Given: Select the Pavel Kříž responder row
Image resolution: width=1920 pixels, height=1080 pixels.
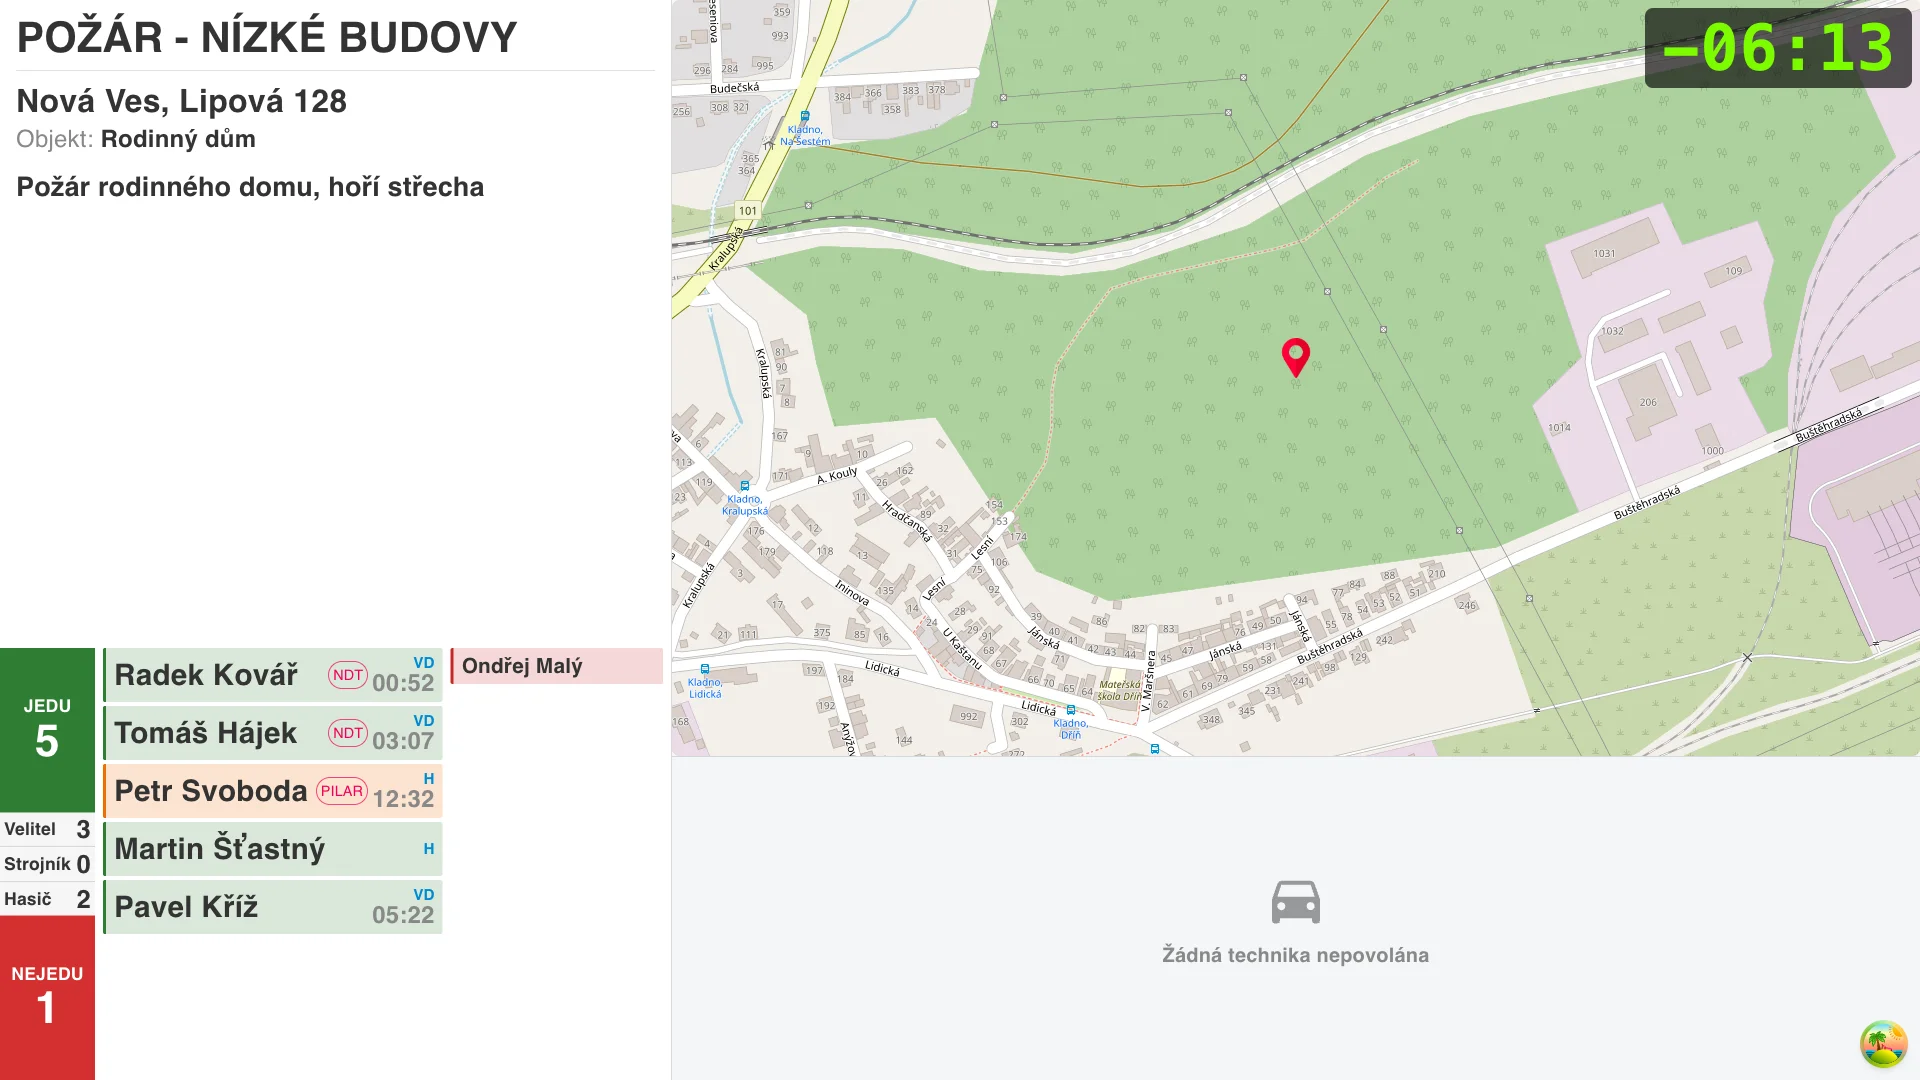Looking at the screenshot, I should pyautogui.click(x=273, y=907).
